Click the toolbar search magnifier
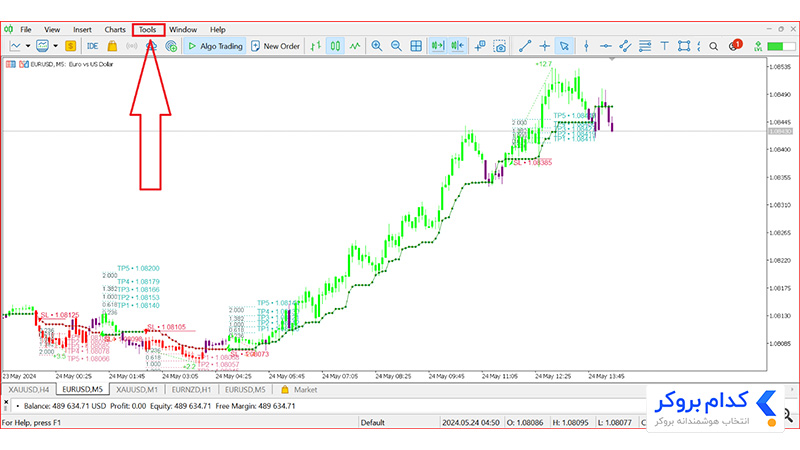 pos(714,46)
